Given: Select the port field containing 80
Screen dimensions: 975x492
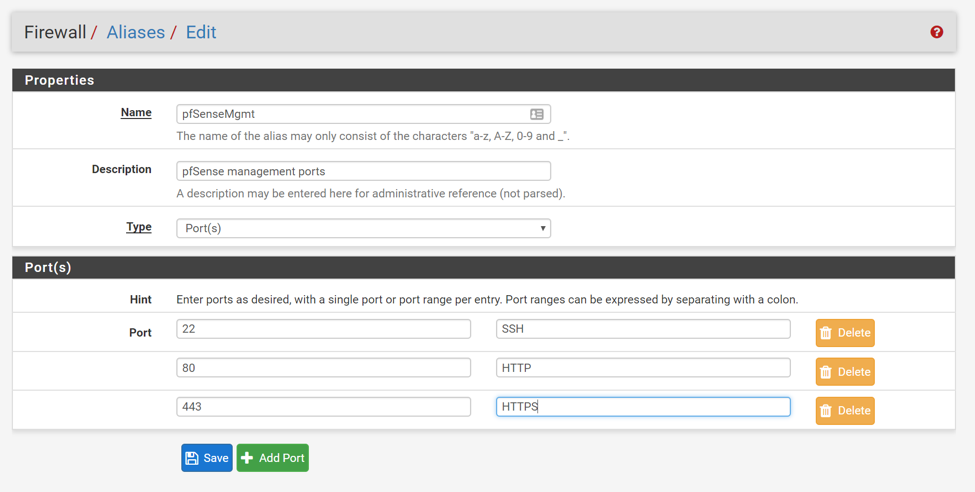Looking at the screenshot, I should pyautogui.click(x=323, y=368).
